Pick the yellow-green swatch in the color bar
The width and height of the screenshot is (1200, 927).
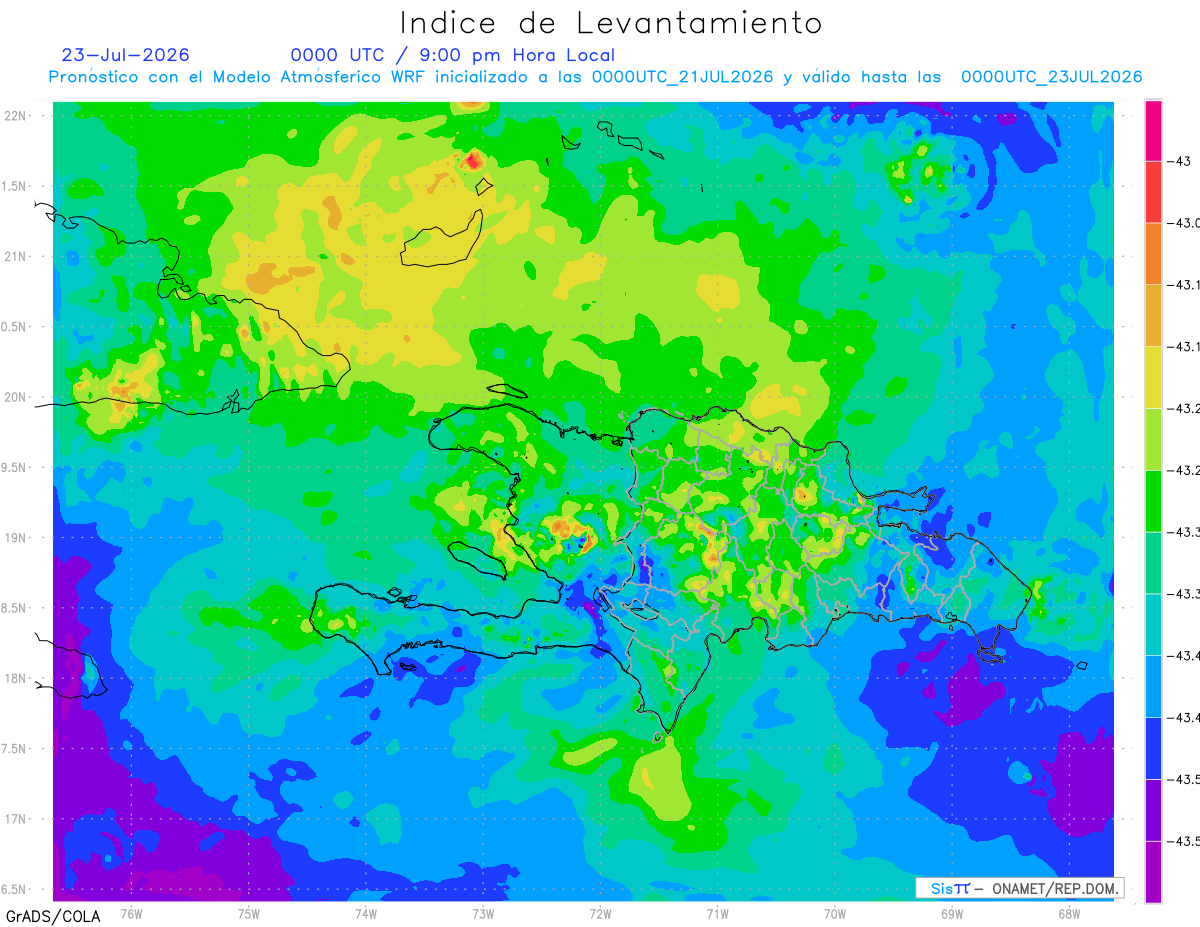point(1153,439)
